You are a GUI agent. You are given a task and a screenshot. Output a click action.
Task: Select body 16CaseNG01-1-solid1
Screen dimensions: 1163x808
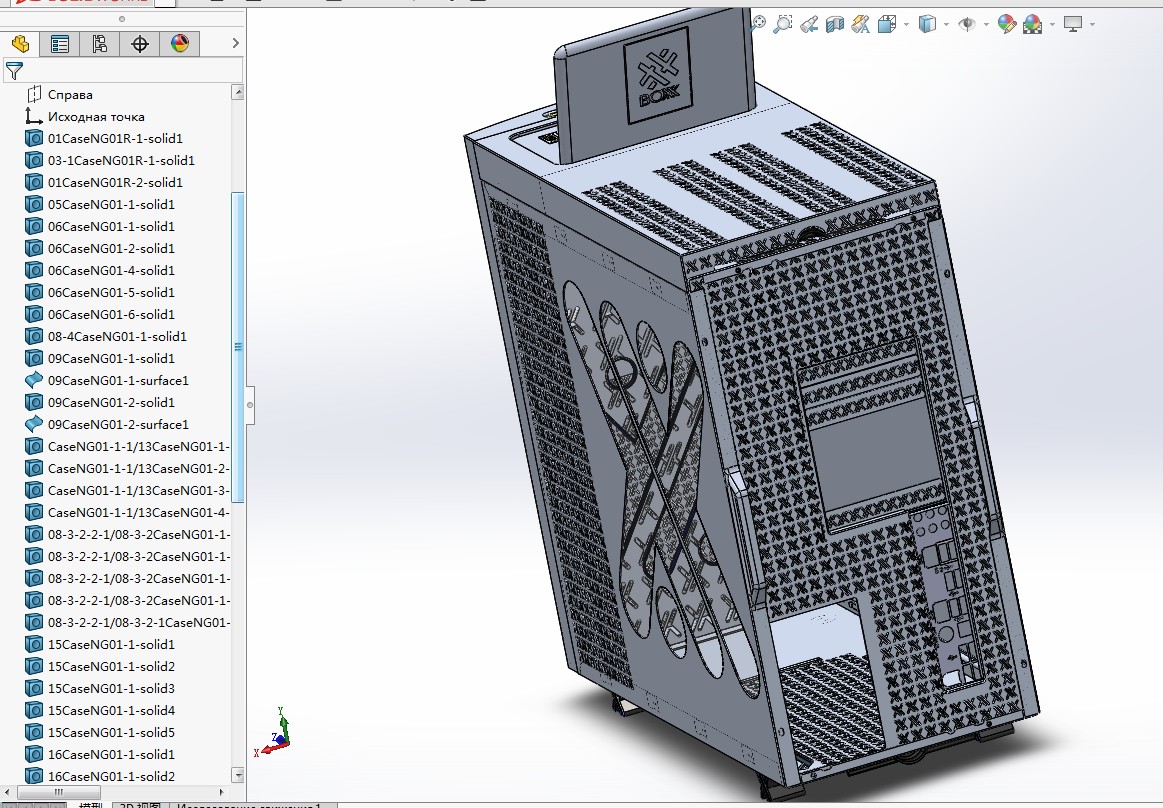click(111, 754)
